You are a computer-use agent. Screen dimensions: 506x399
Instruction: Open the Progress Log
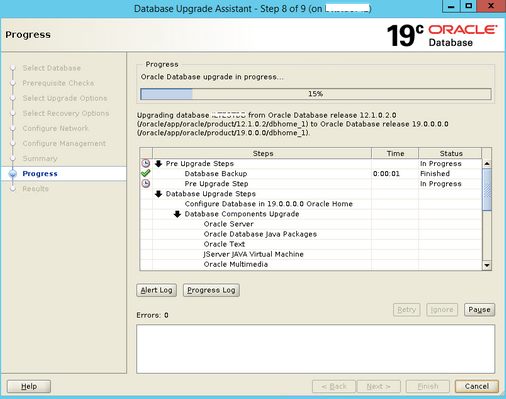[211, 290]
